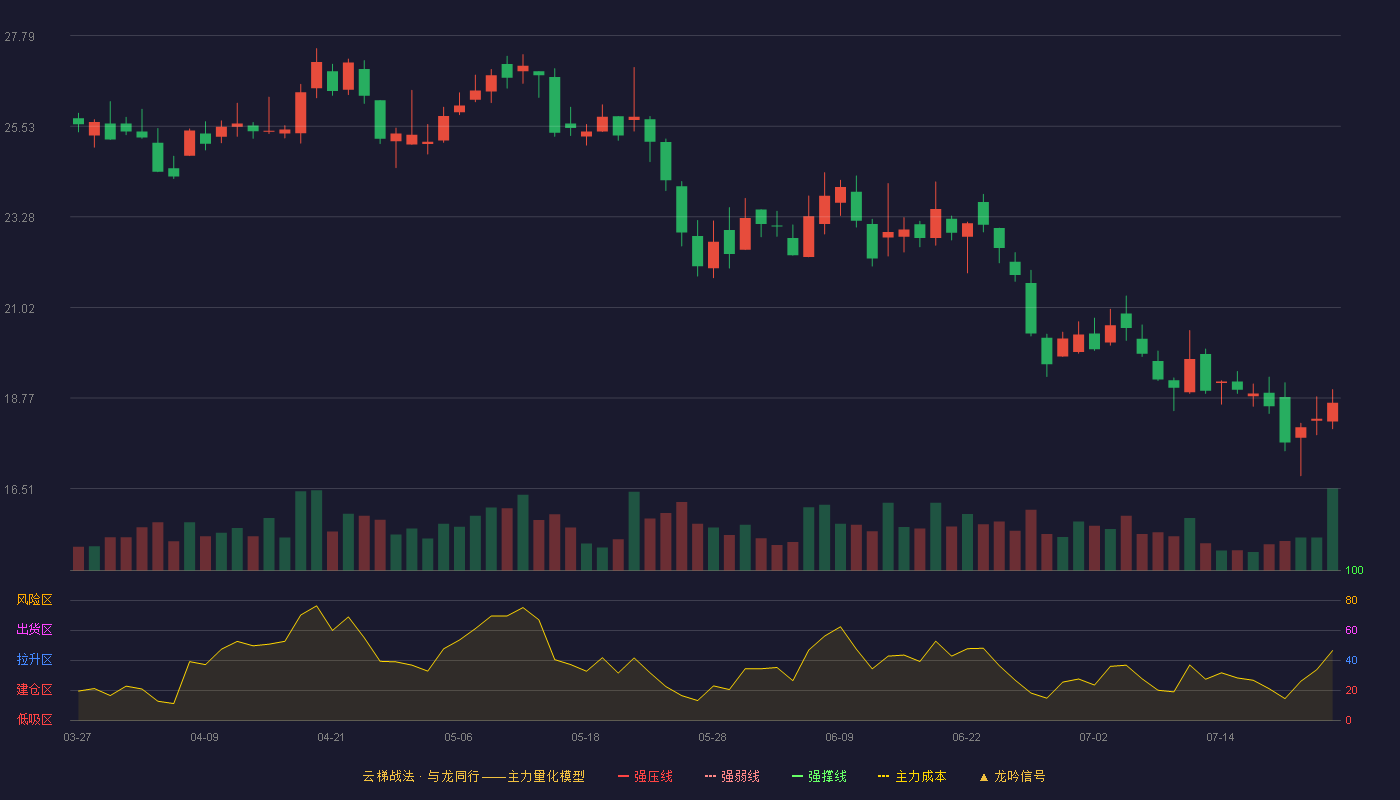
Task: Click the 18.77 price axis label
Action: point(19,399)
